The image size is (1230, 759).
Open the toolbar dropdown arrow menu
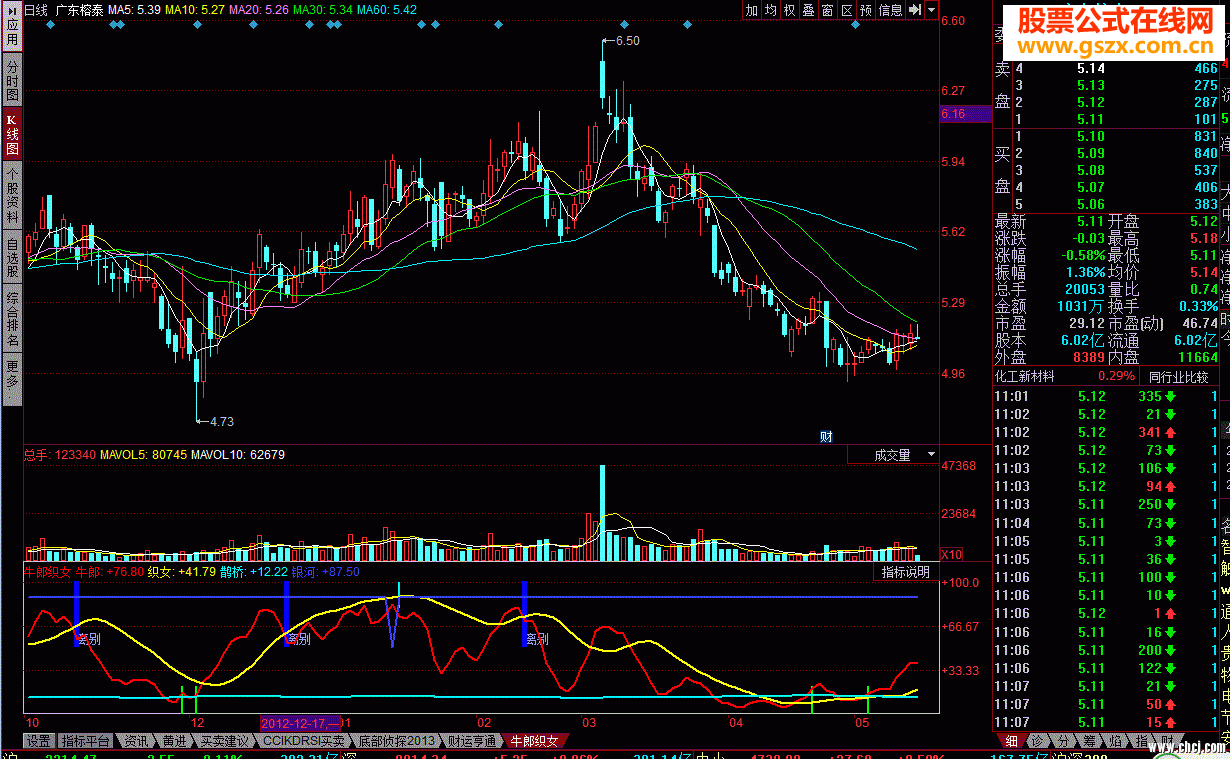point(931,10)
